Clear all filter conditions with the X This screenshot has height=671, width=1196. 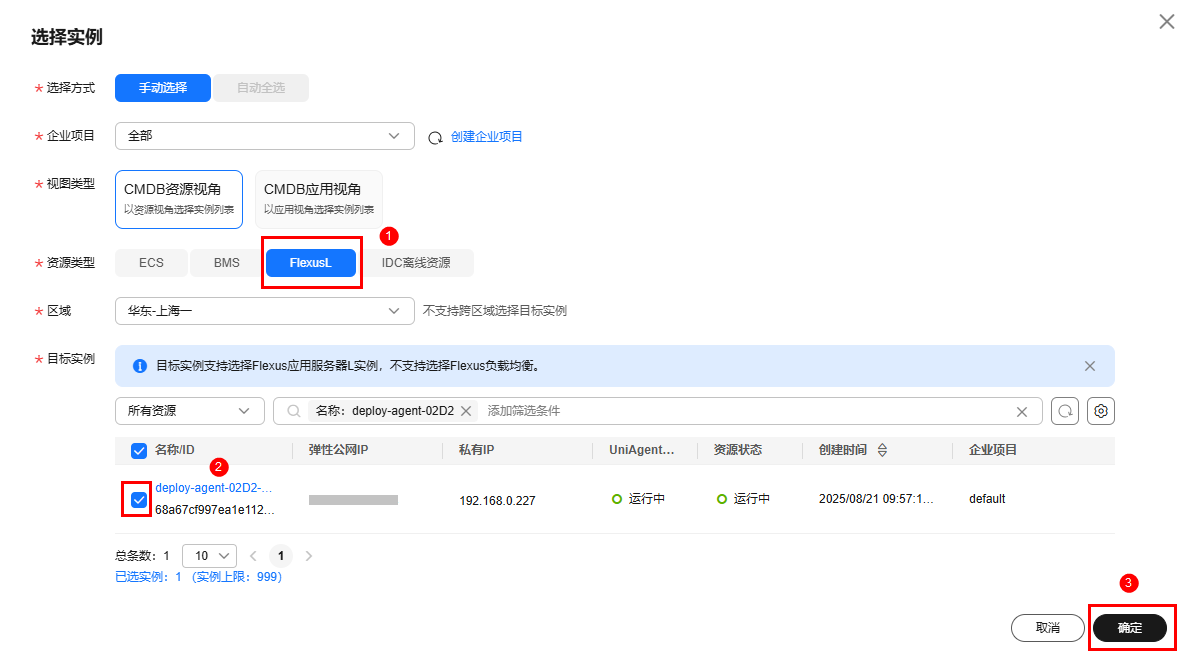click(x=1022, y=410)
